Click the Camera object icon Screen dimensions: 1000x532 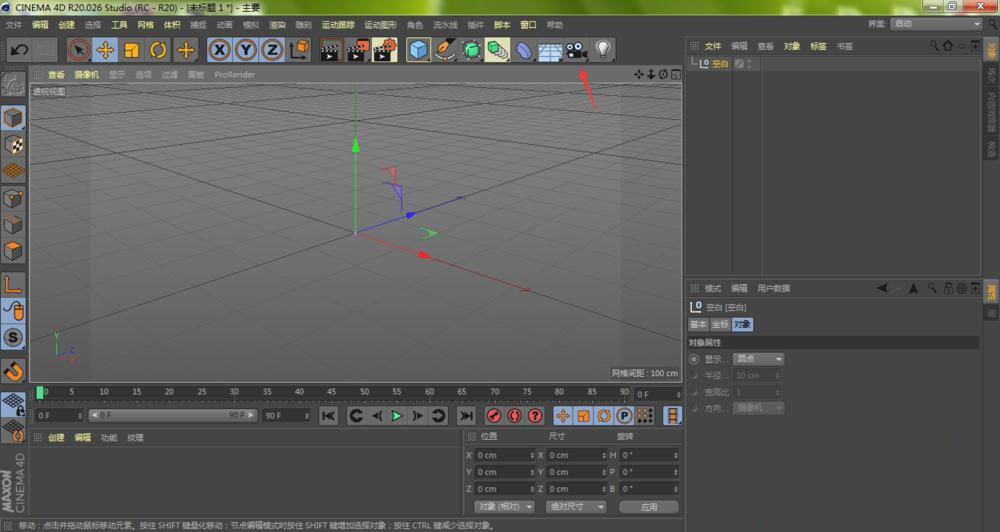point(577,50)
